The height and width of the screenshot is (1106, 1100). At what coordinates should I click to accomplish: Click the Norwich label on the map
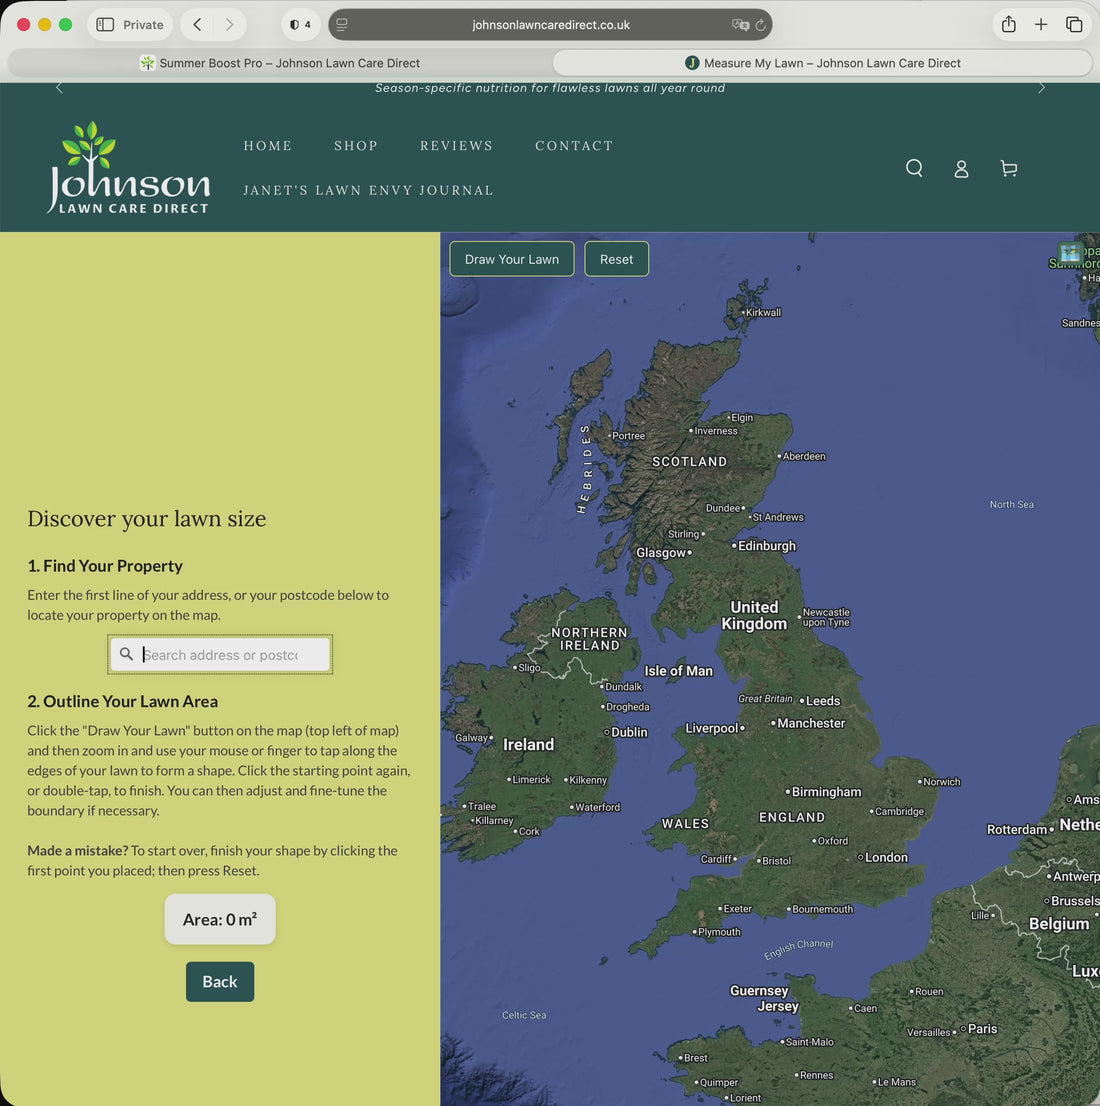[x=941, y=782]
